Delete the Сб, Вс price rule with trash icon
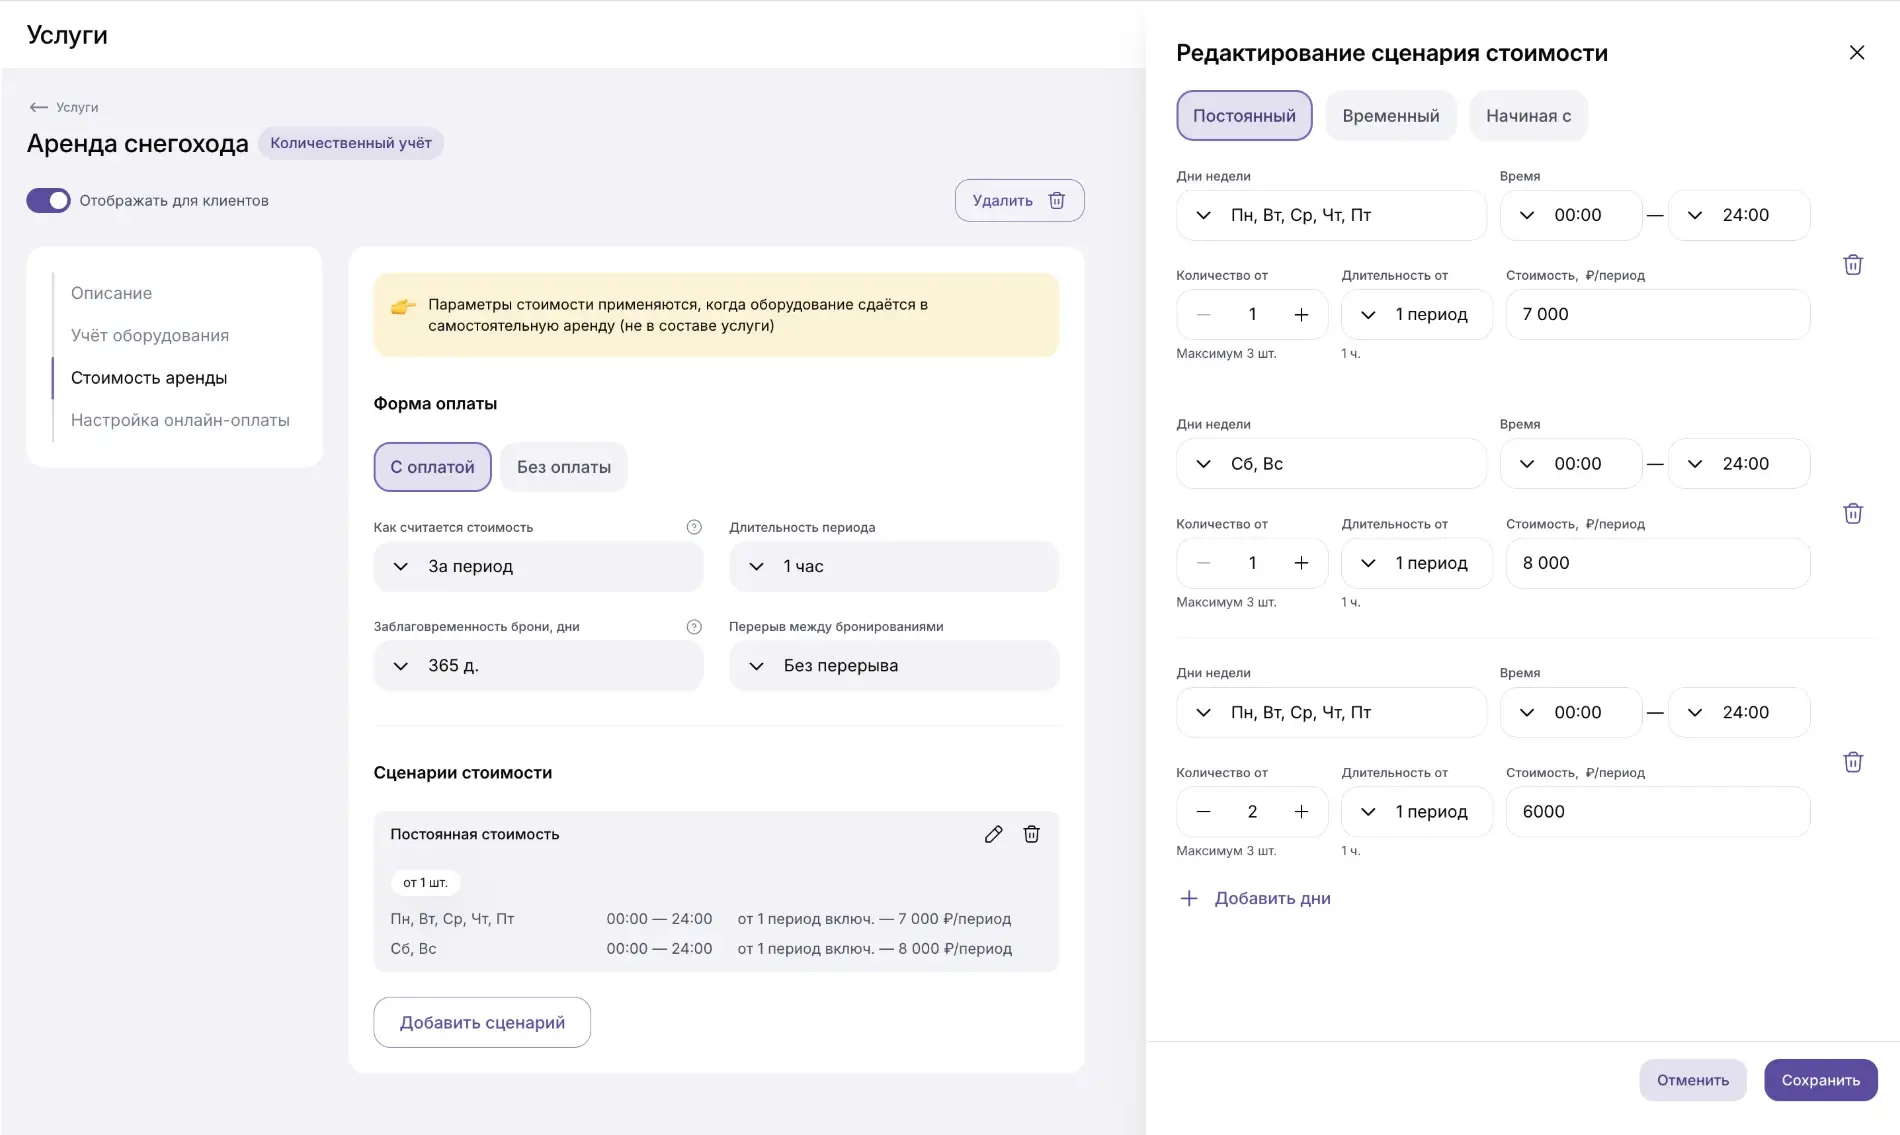This screenshot has width=1900, height=1135. (1853, 513)
